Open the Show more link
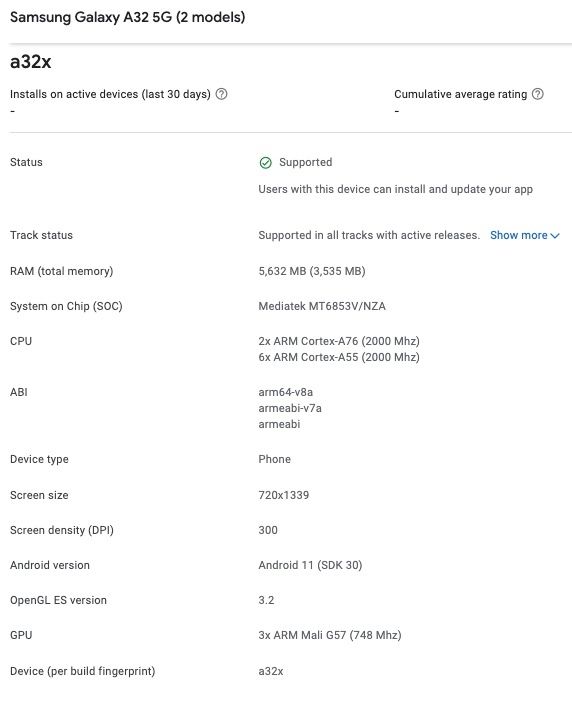This screenshot has width=572, height=701. tap(519, 235)
